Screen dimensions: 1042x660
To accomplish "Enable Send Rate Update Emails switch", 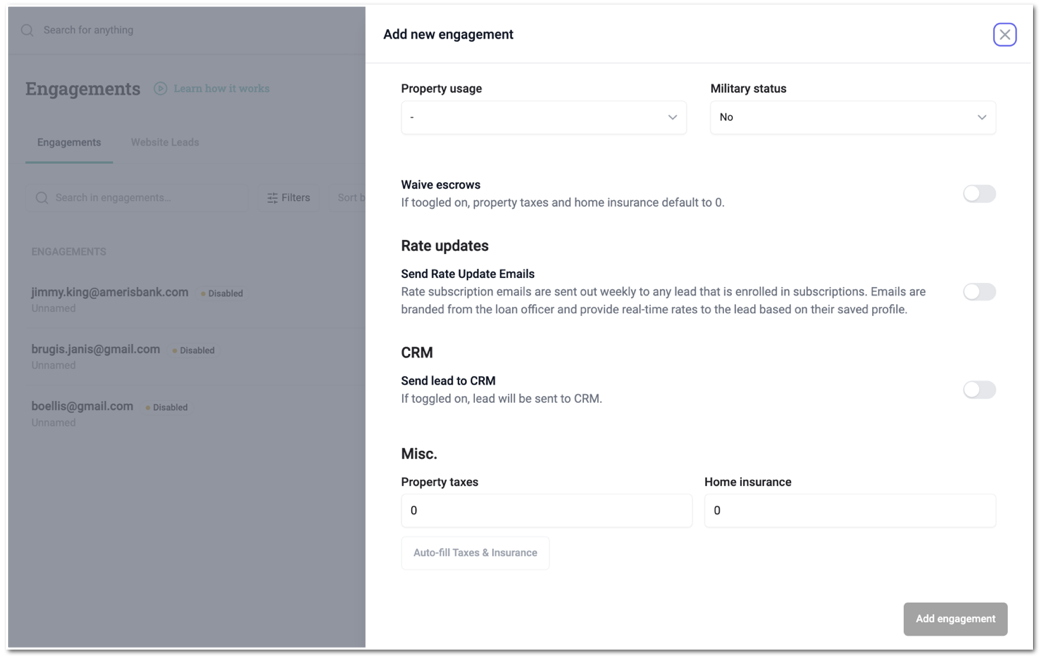I will pos(979,292).
